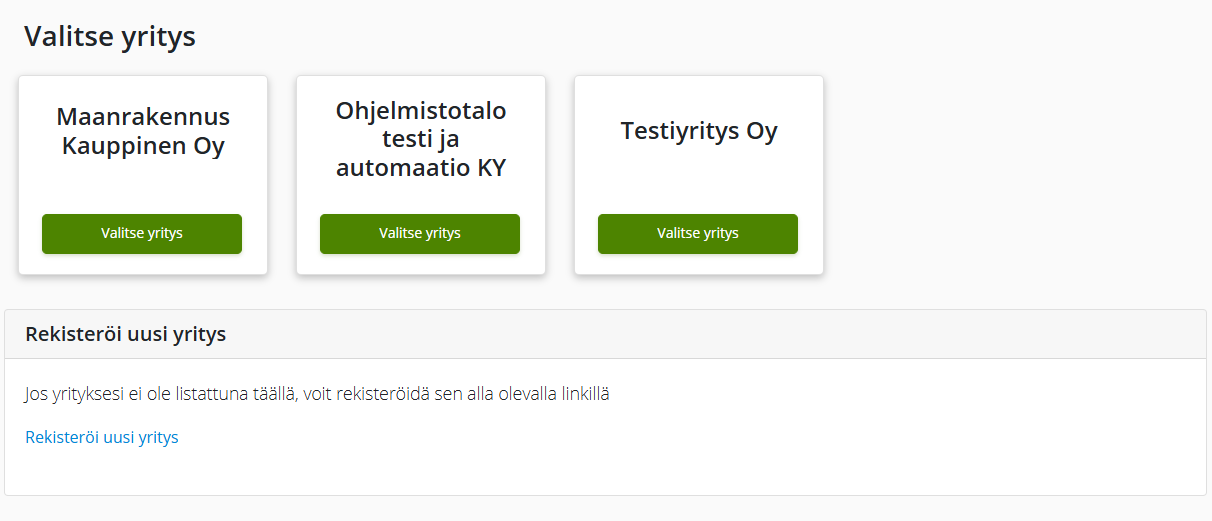
Task: Click the text starting with 'Jos yrityksesi ei ole listattuna'
Action: point(317,394)
